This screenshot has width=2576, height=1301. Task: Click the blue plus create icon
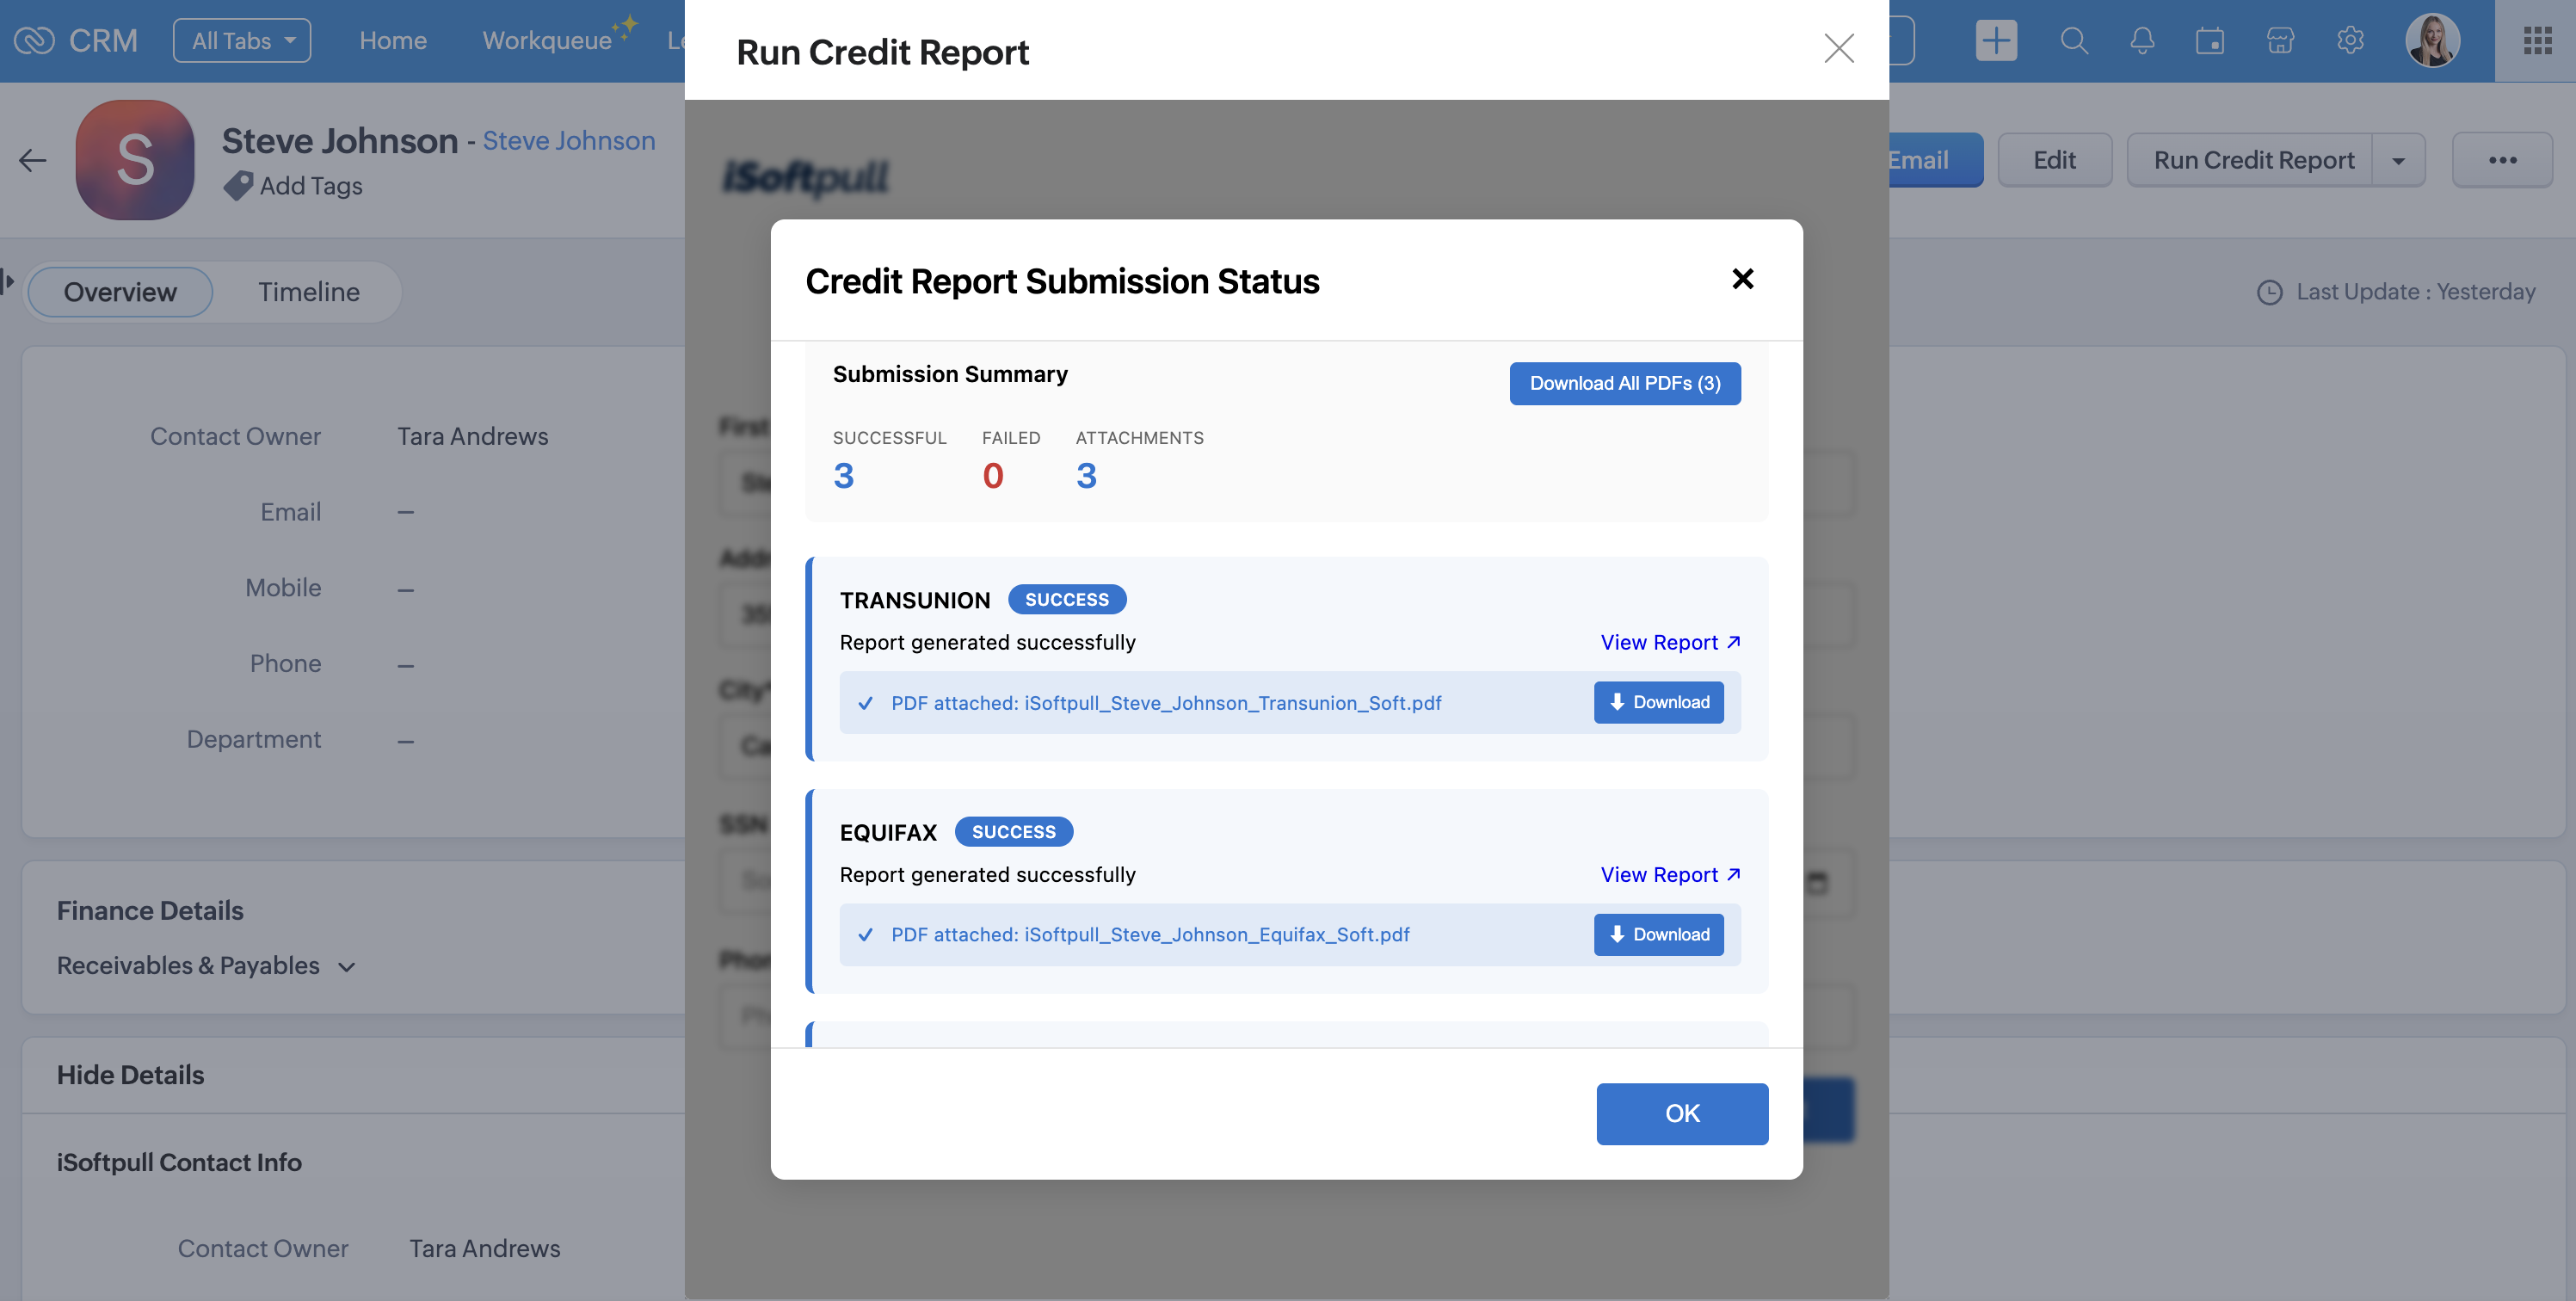[x=1996, y=41]
